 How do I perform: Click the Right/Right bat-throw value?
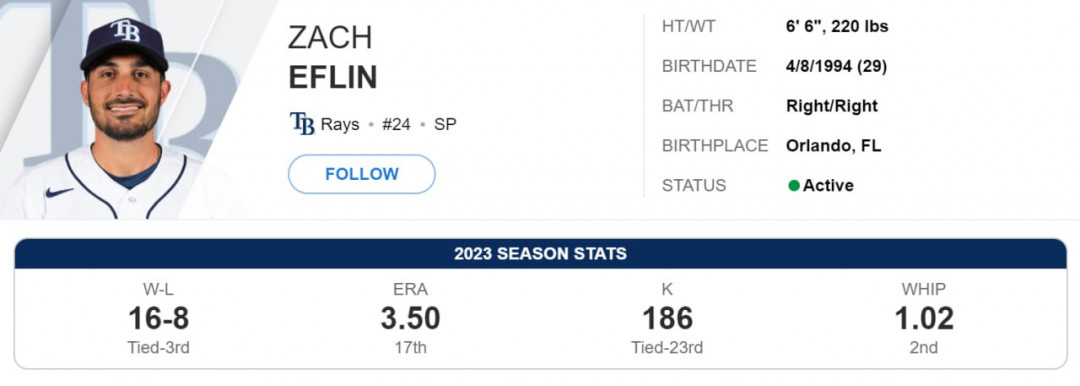pyautogui.click(x=832, y=106)
